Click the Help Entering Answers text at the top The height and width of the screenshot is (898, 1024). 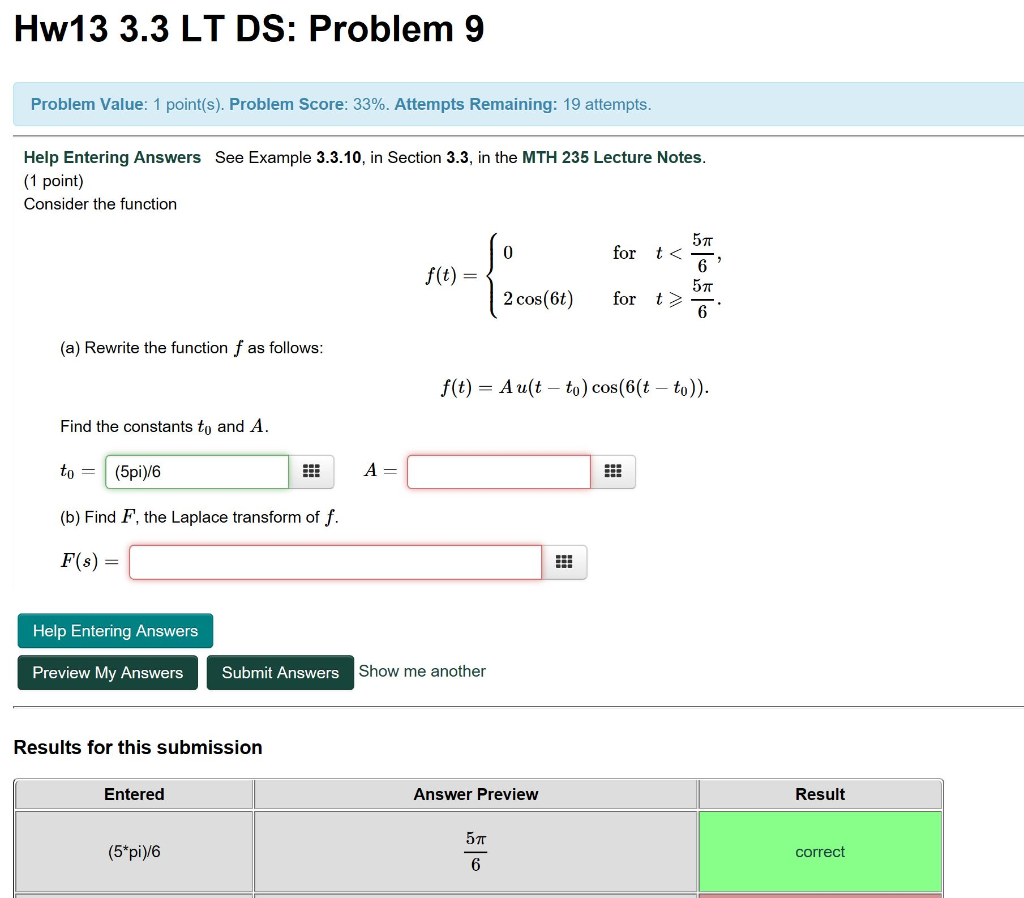pyautogui.click(x=112, y=157)
